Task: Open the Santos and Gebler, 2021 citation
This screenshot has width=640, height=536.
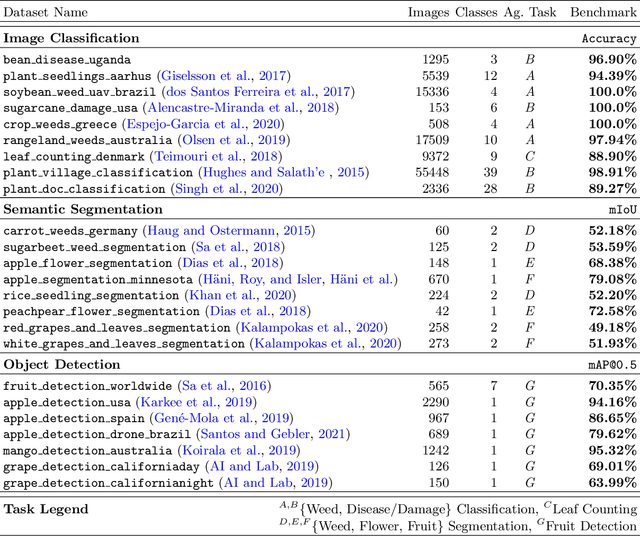Action: pyautogui.click(x=273, y=434)
